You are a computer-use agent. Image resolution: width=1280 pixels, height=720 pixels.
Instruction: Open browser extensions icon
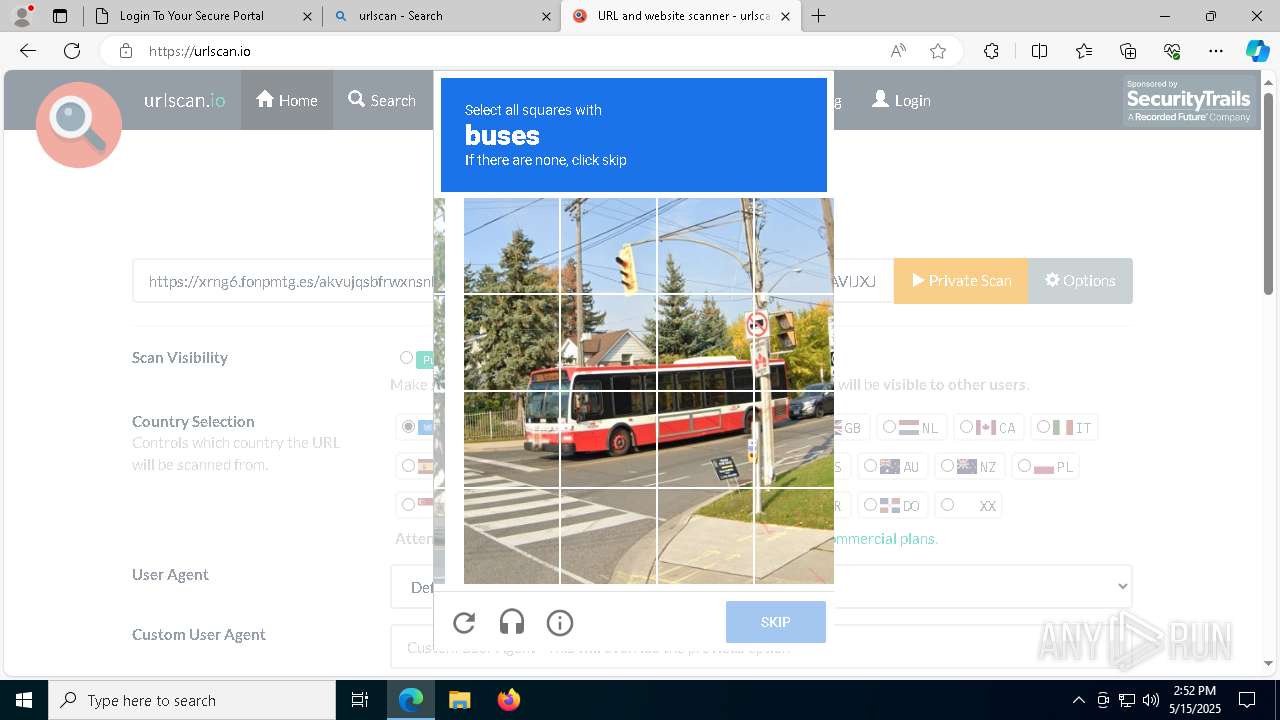(991, 51)
